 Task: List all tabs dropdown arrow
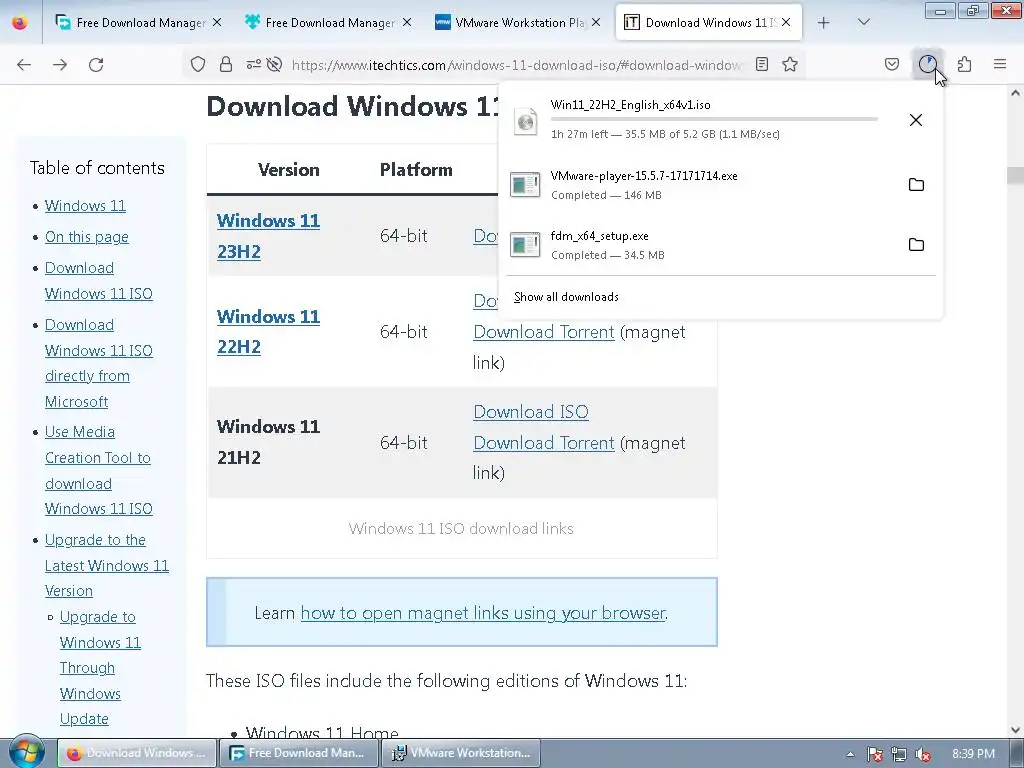[863, 22]
